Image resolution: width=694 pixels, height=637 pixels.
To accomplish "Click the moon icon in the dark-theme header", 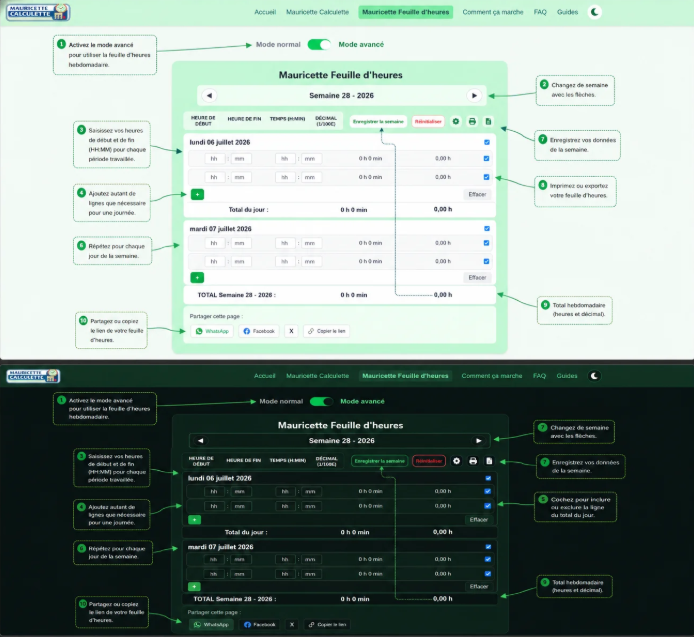I will point(594,376).
